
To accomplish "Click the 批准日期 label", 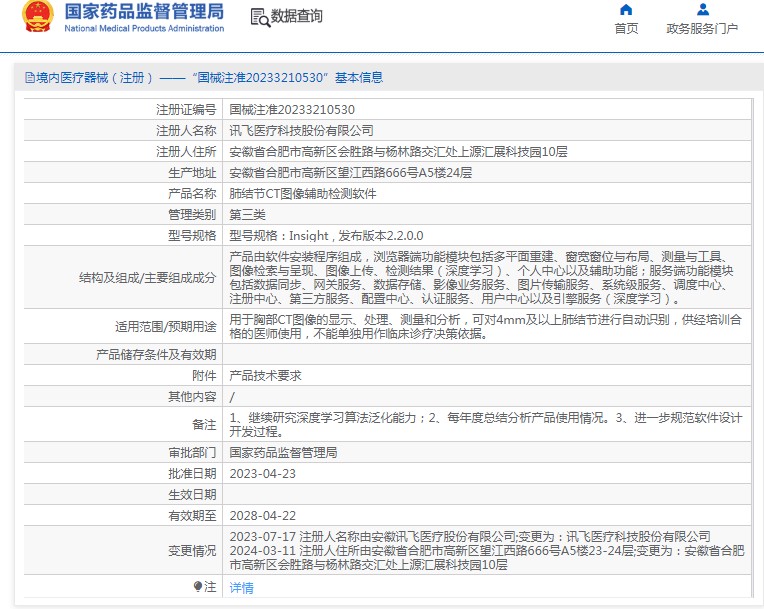I will [x=192, y=474].
